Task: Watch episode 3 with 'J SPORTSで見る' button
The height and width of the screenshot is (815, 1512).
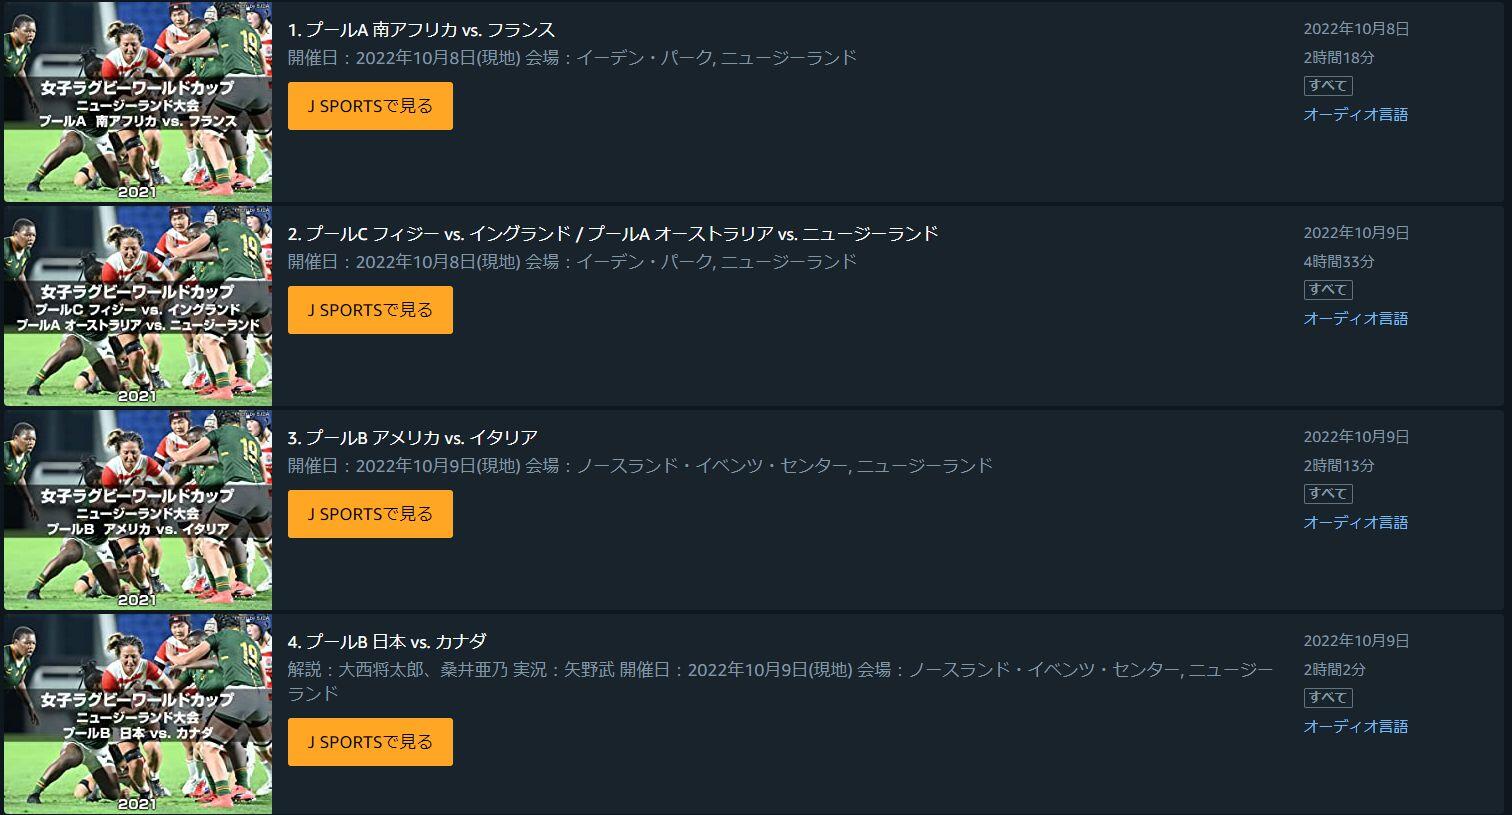Action: (370, 514)
